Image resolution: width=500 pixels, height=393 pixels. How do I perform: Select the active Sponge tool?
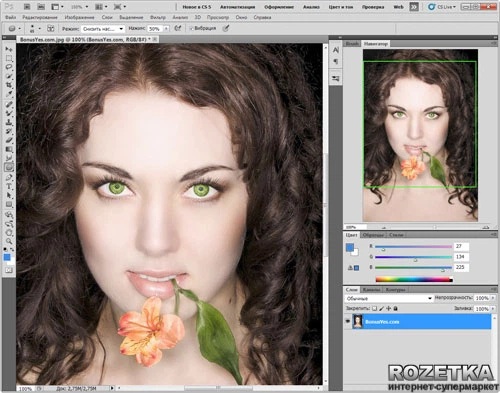(9, 167)
